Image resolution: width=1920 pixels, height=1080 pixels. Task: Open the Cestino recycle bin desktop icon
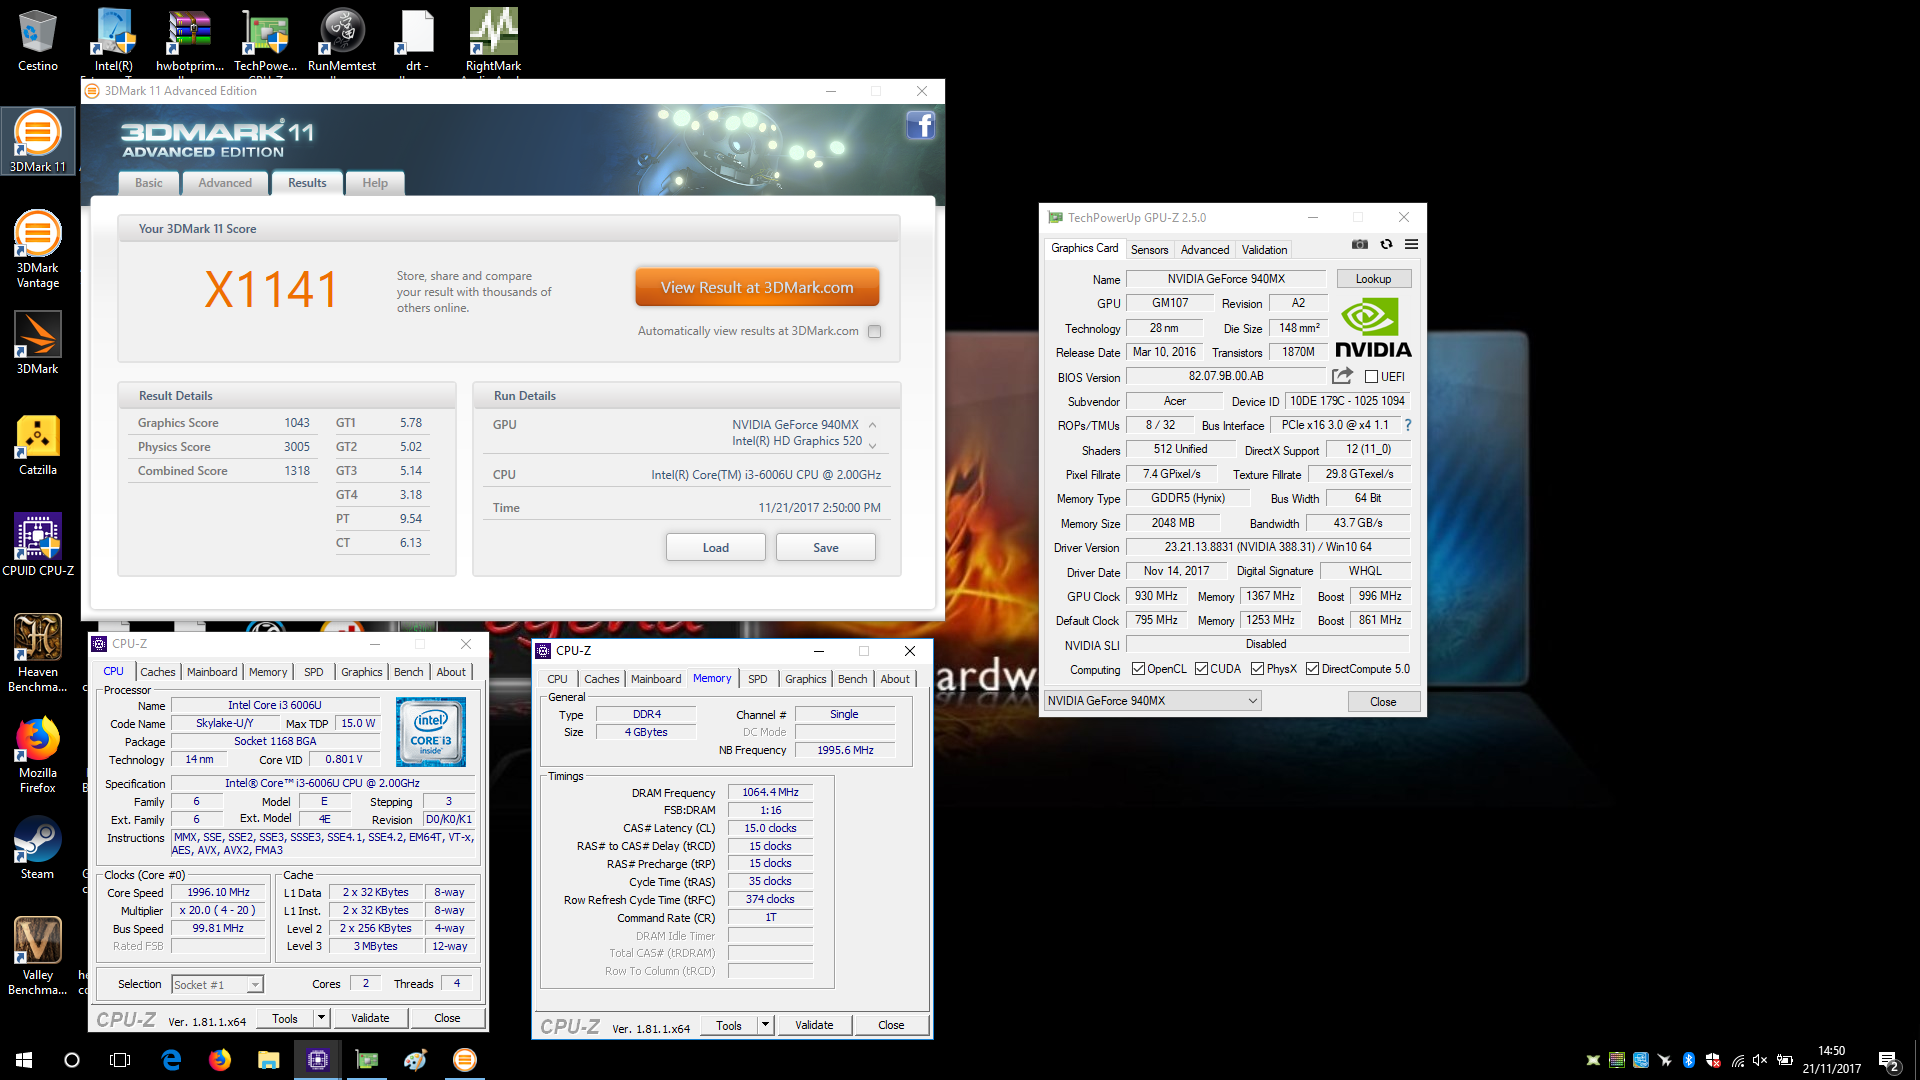(38, 40)
